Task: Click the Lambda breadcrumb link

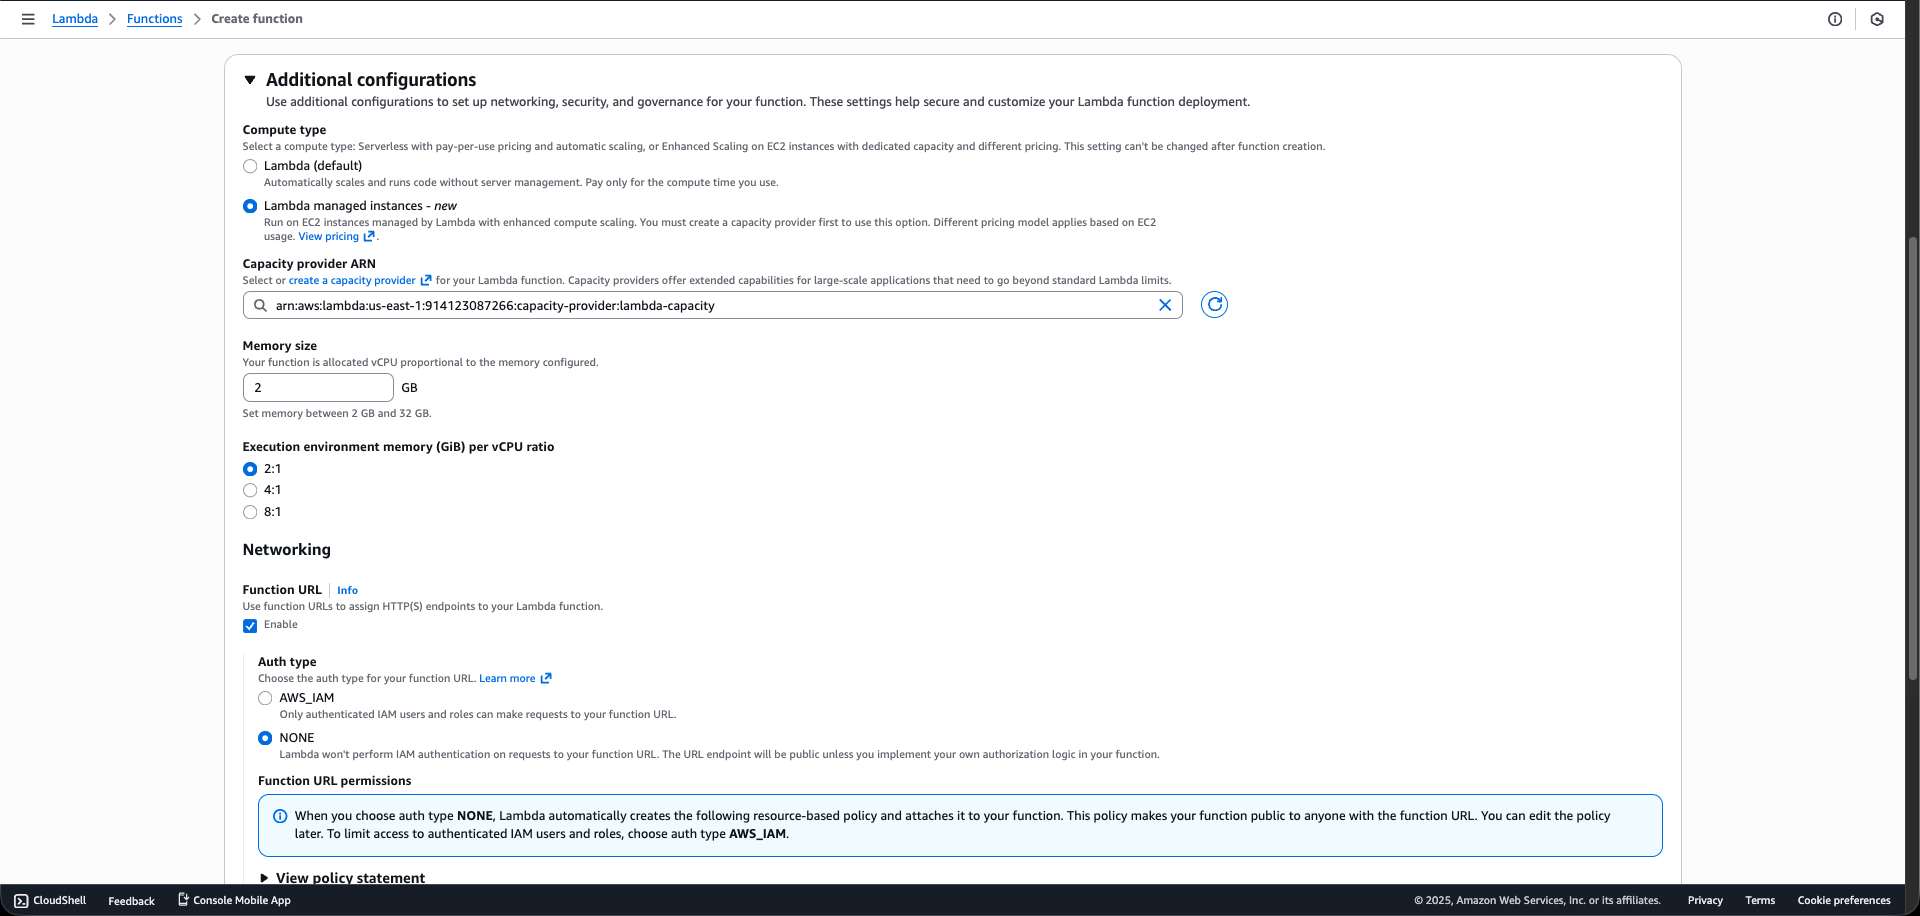Action: pos(74,18)
